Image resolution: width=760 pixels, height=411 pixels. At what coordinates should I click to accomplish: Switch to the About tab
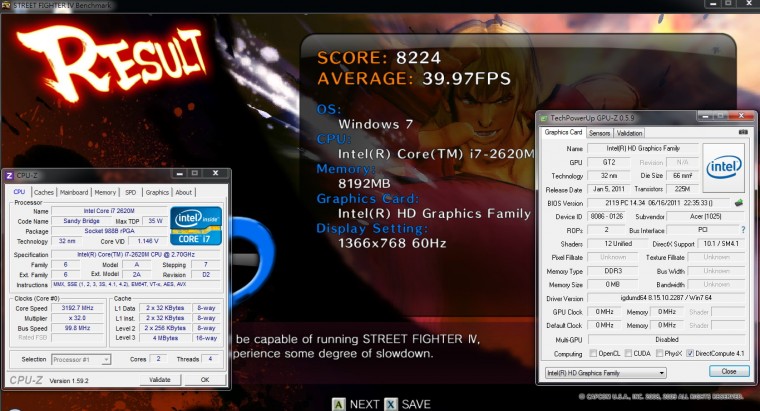coord(184,192)
